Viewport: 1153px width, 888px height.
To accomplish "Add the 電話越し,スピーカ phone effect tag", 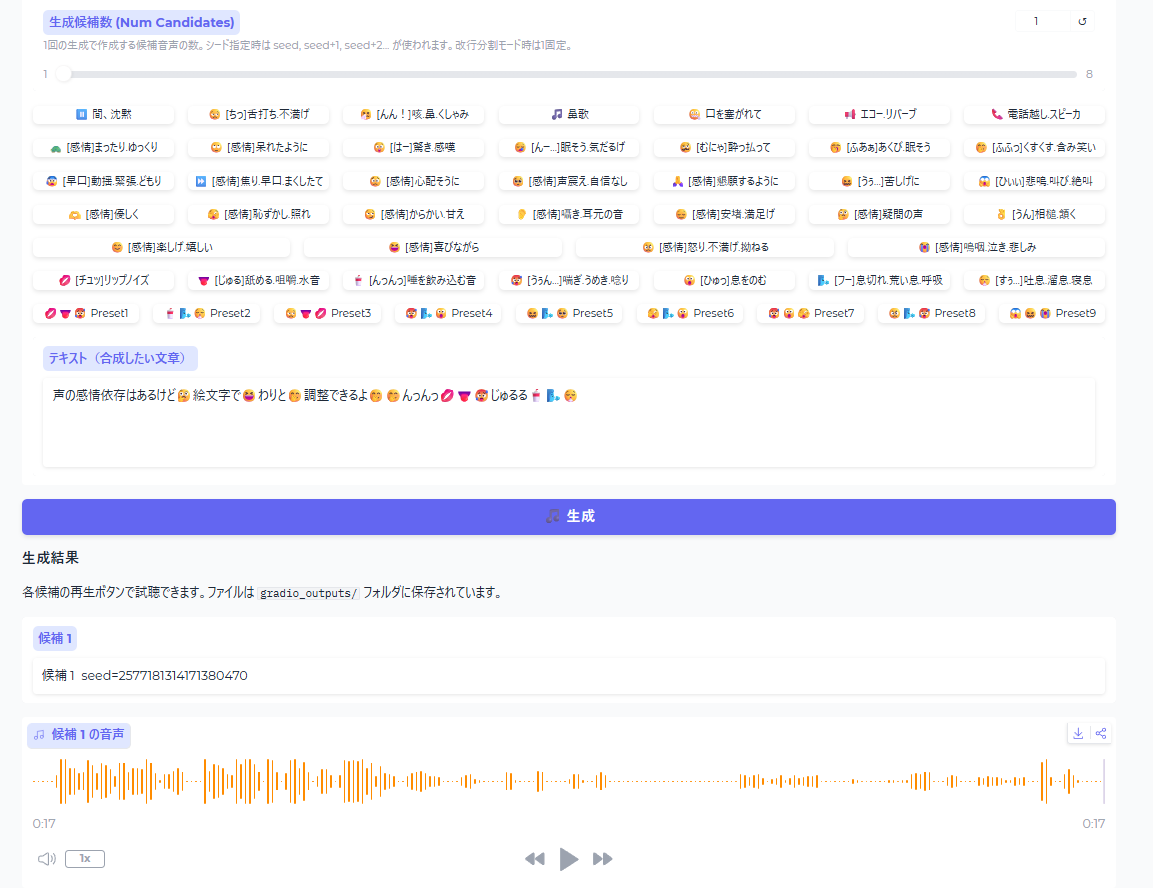I will pyautogui.click(x=1035, y=114).
